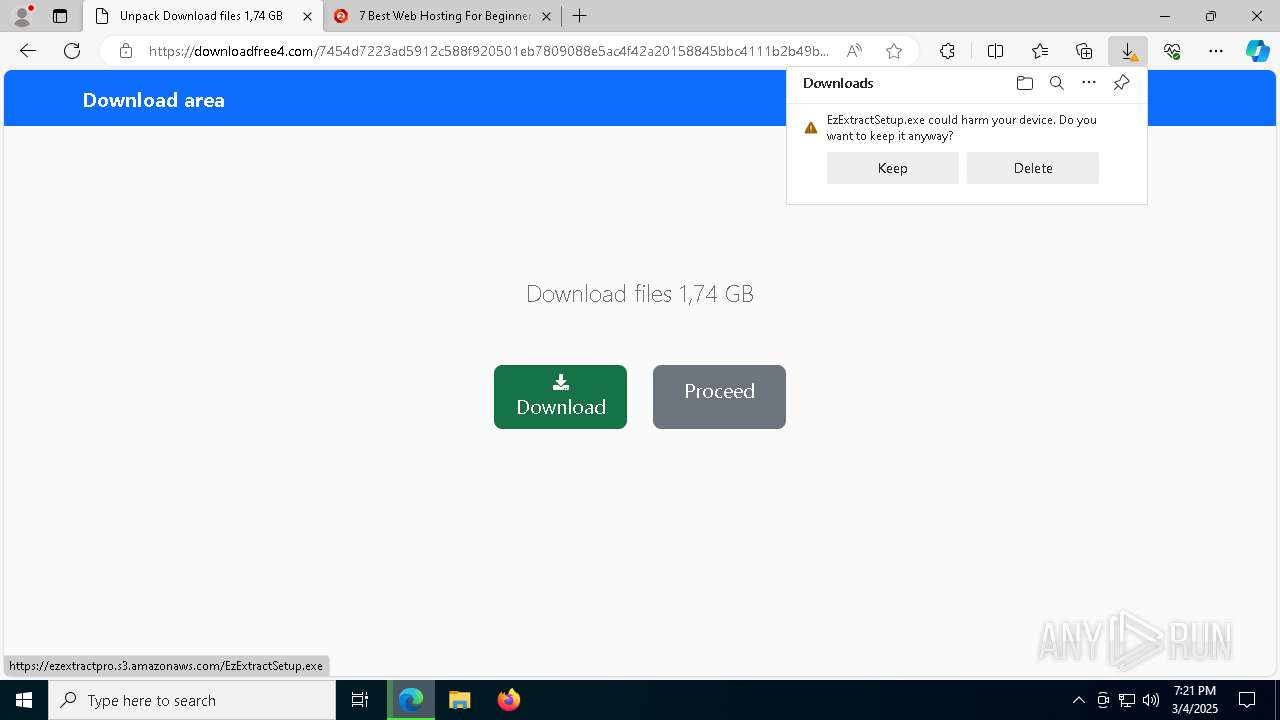Open the Collections icon
The height and width of the screenshot is (720, 1280).
(x=1084, y=51)
